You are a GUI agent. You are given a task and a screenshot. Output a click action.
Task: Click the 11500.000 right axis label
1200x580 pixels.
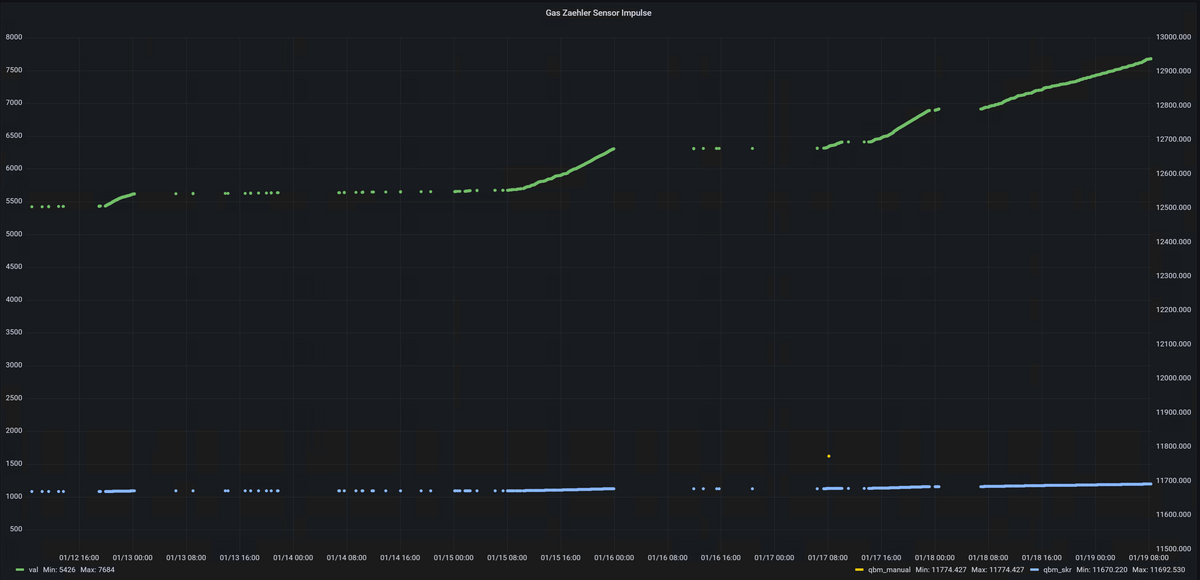(1175, 549)
